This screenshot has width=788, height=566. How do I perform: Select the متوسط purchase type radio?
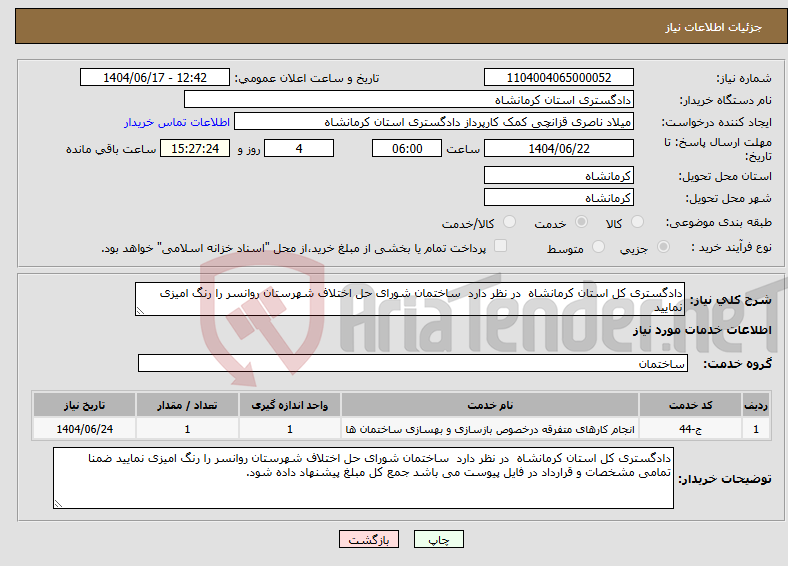point(598,247)
